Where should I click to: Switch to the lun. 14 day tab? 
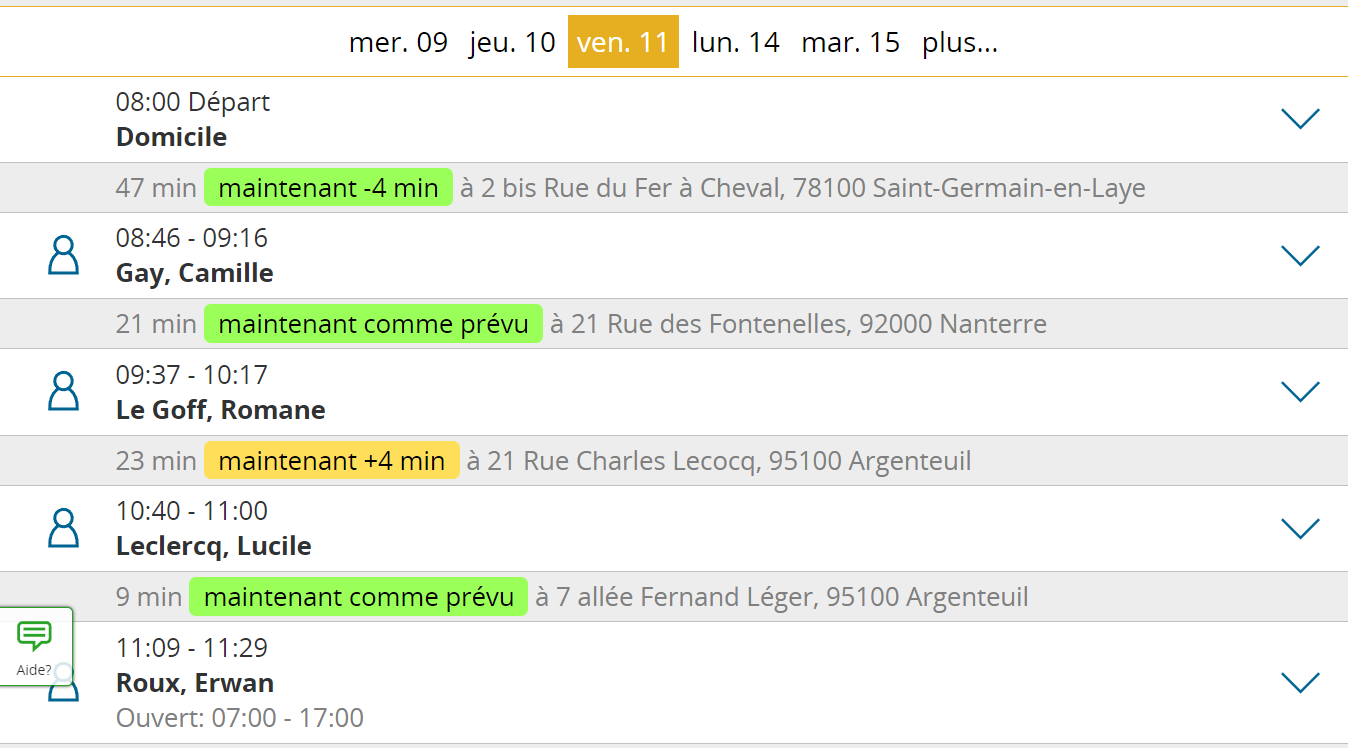pyautogui.click(x=735, y=42)
